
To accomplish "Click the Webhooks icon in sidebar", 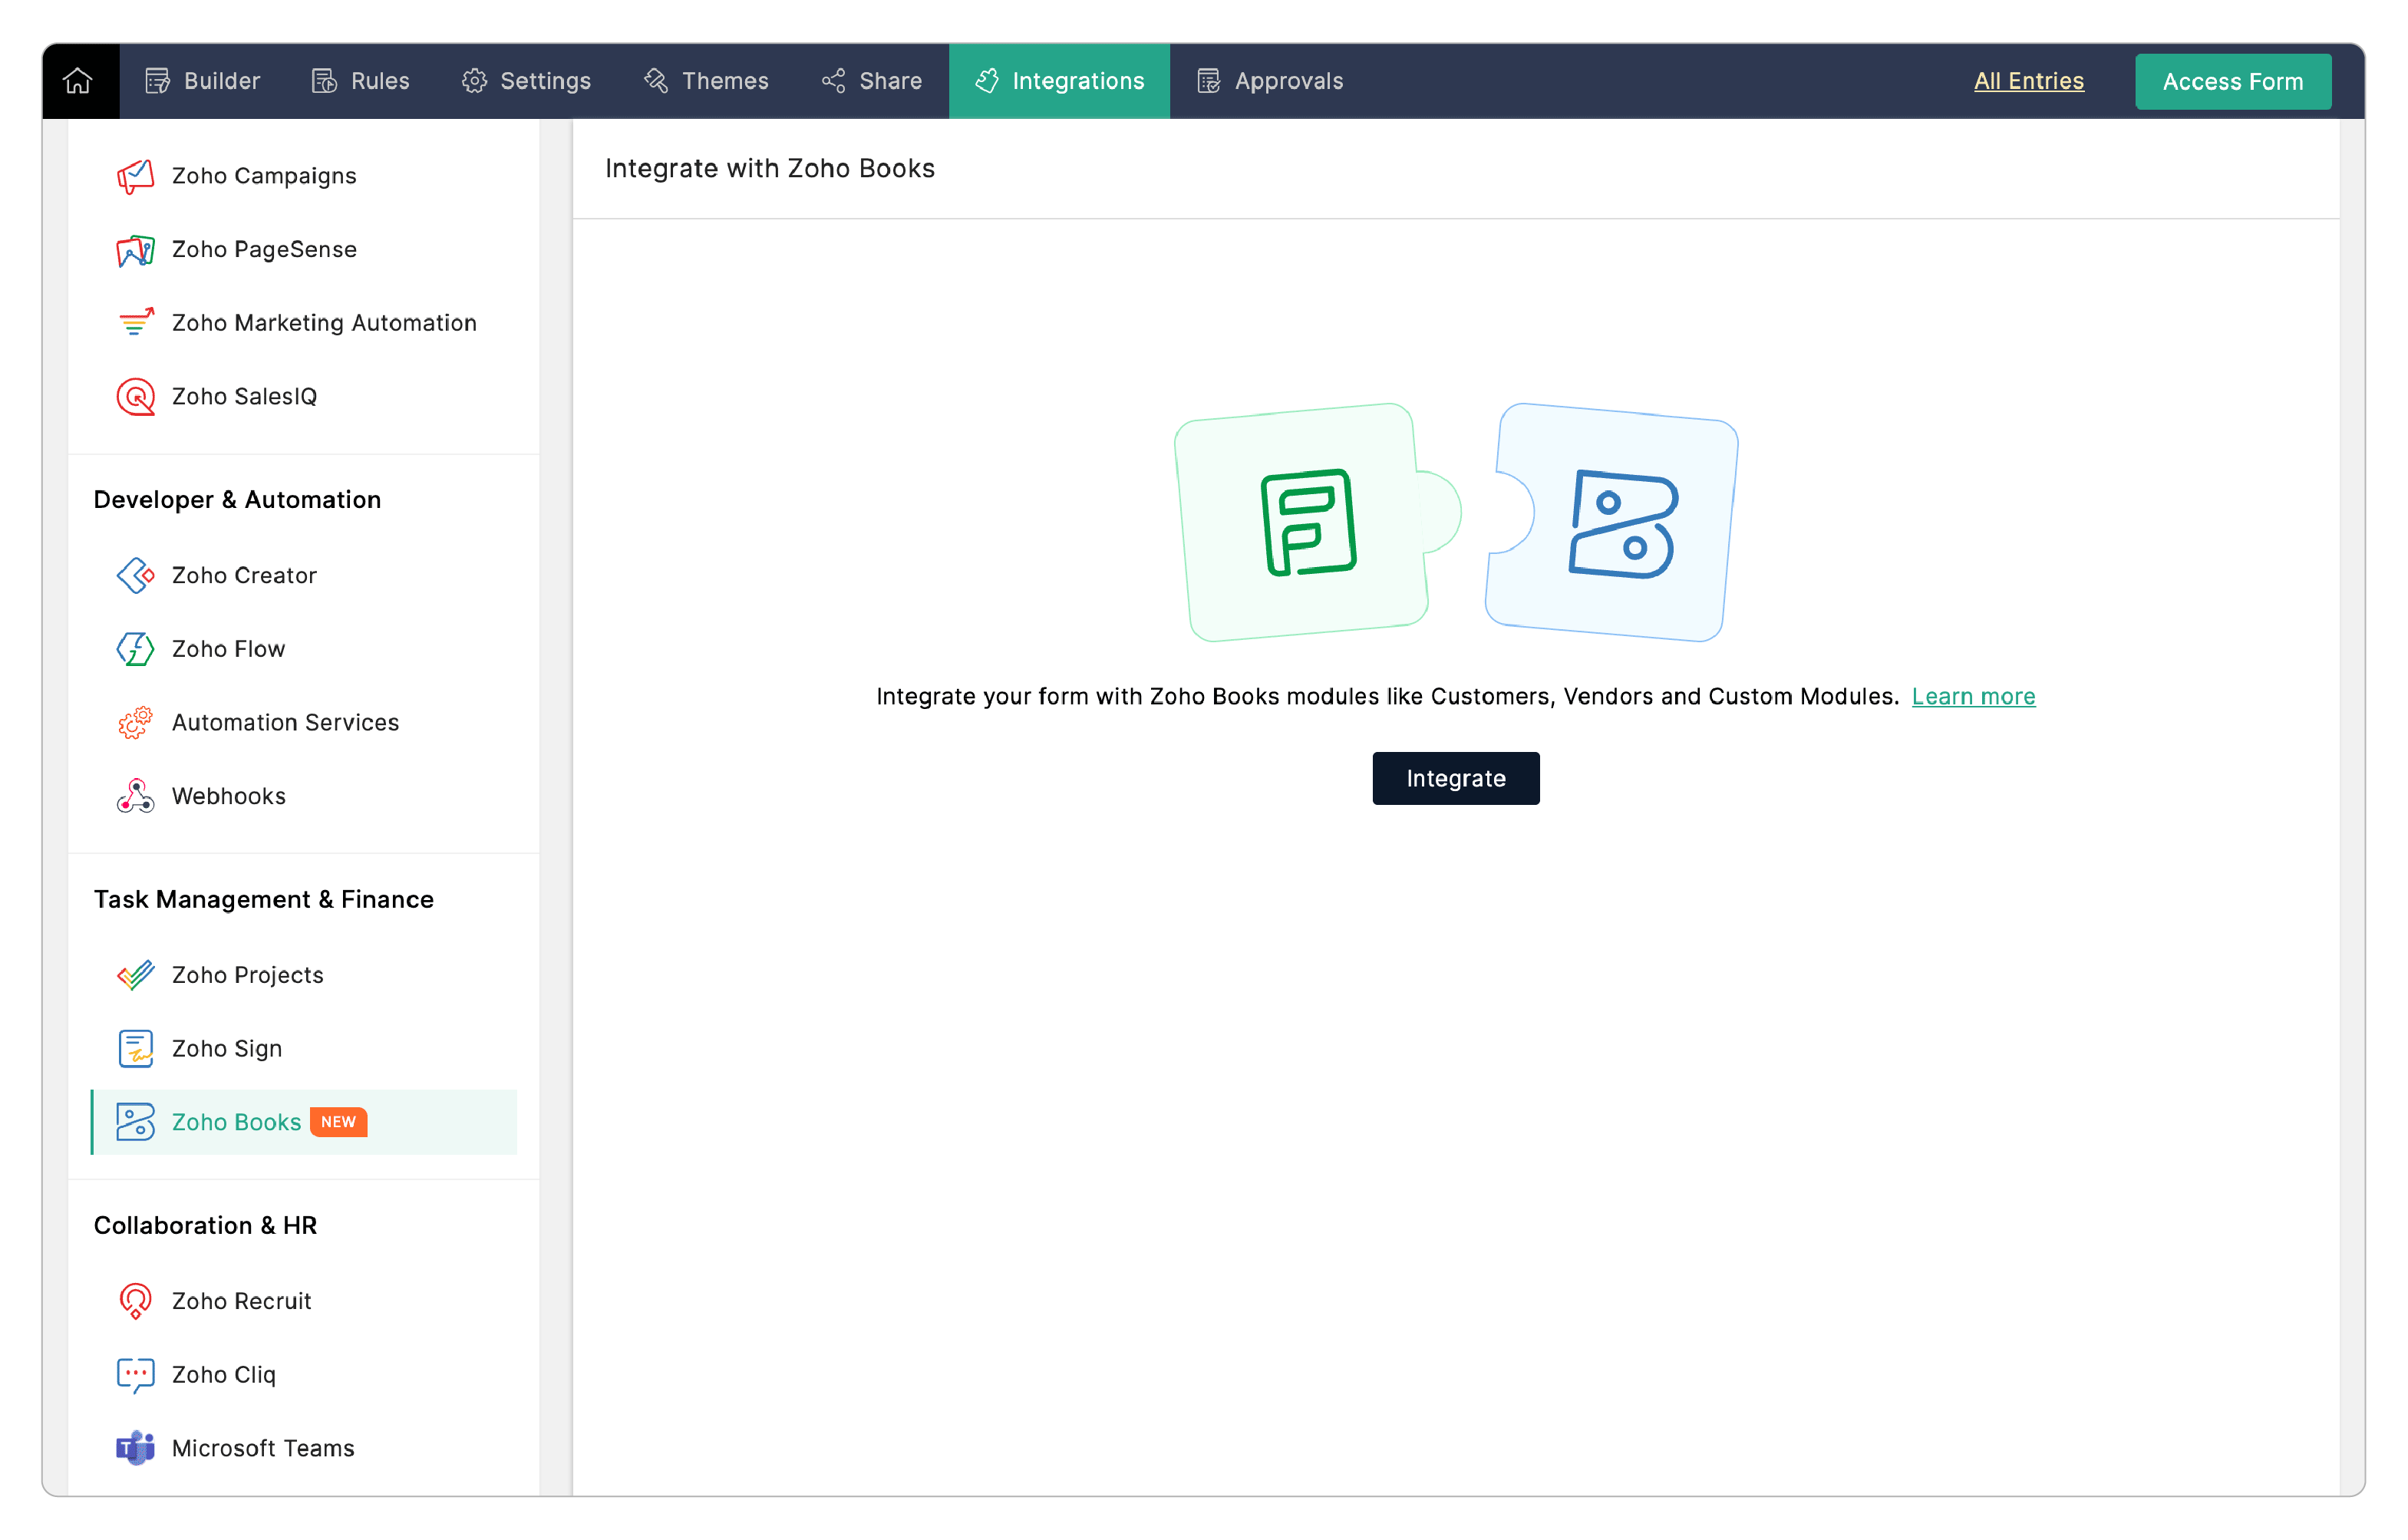I will click(135, 797).
